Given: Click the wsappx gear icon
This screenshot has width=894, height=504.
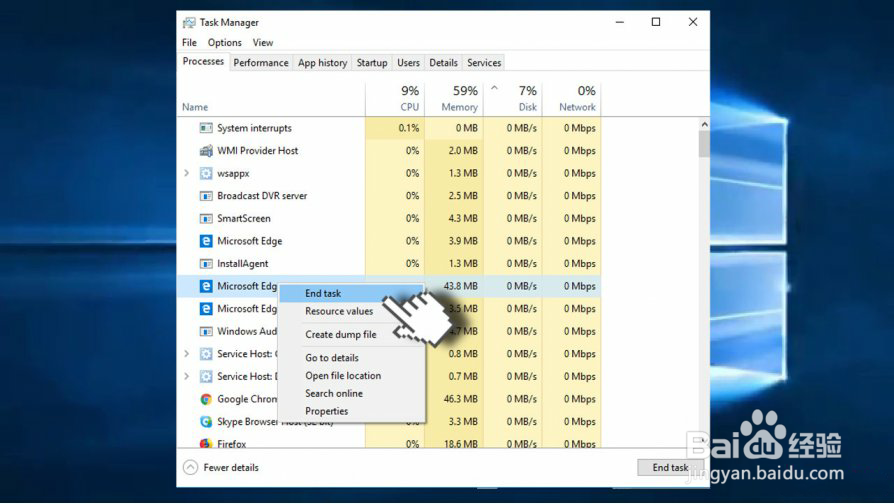Looking at the screenshot, I should coord(206,173).
